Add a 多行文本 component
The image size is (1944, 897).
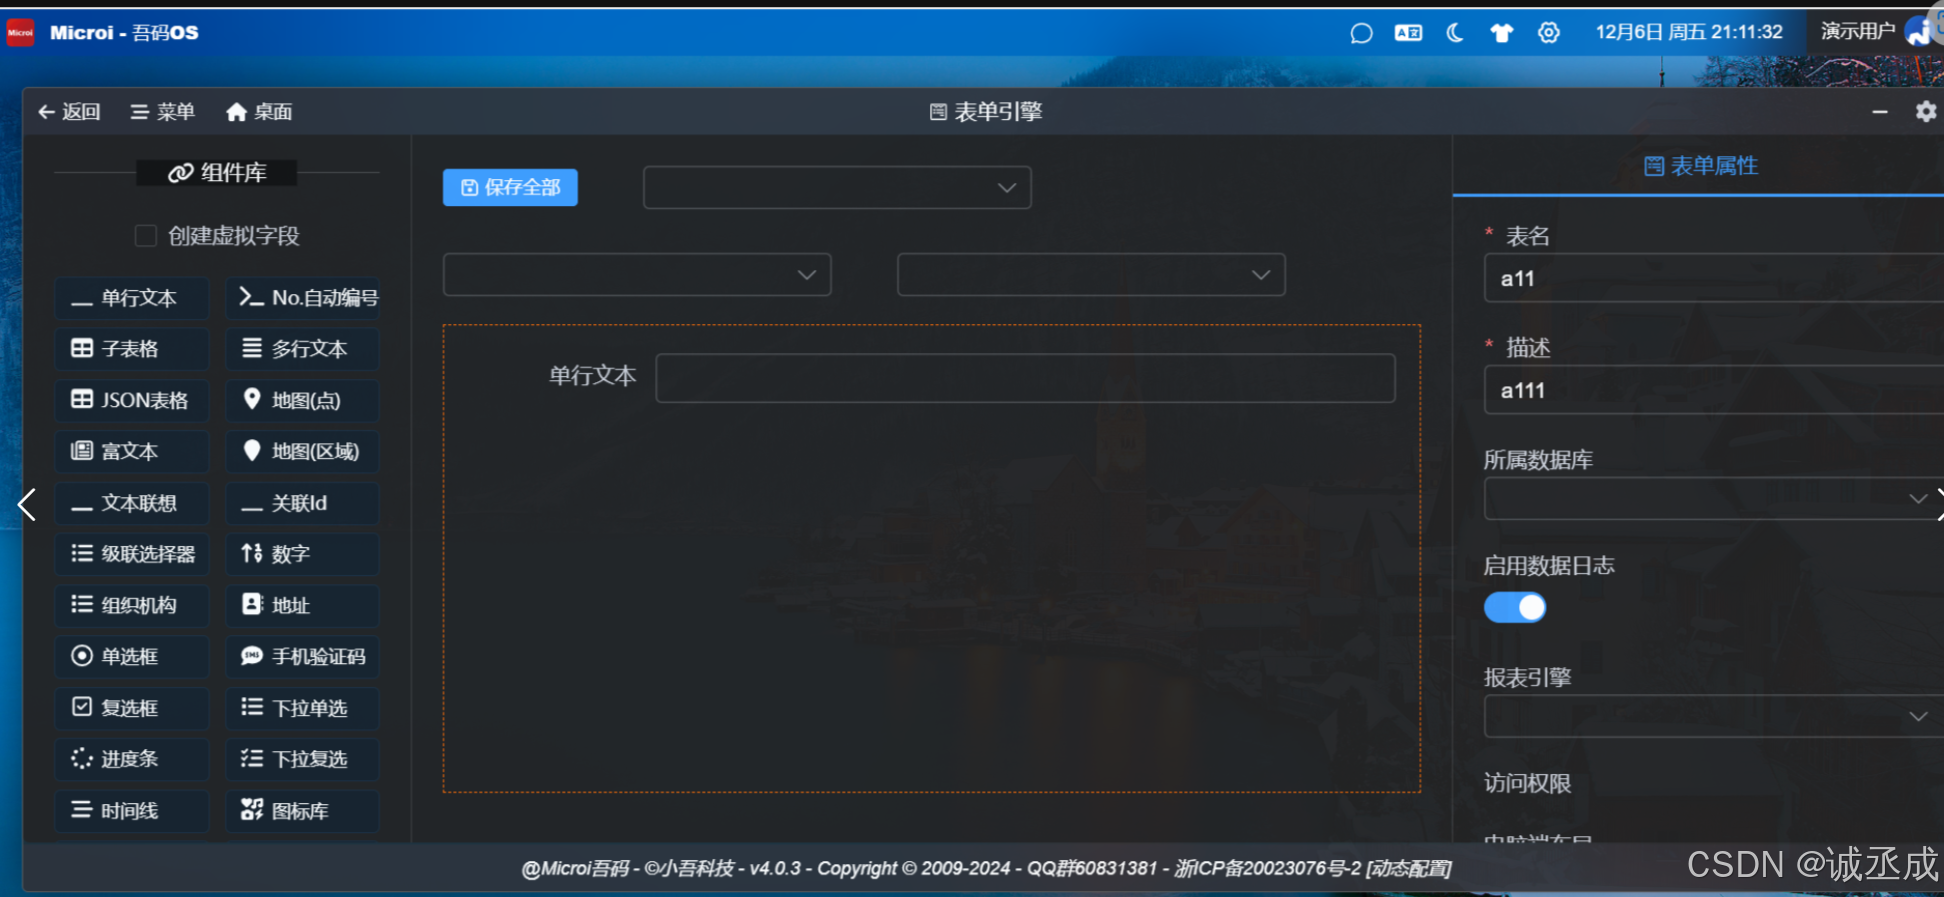[x=303, y=349]
